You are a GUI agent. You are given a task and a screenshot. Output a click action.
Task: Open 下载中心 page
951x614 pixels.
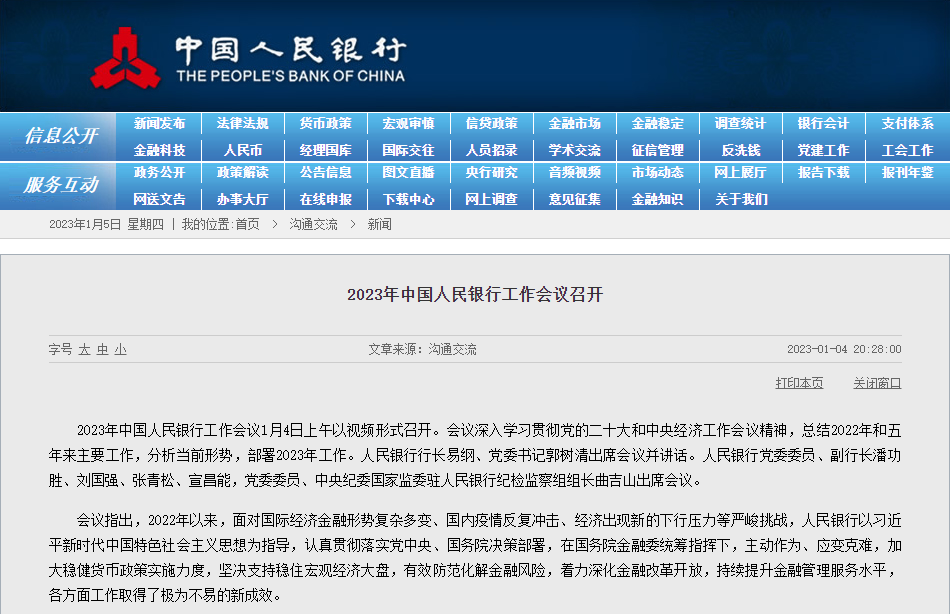click(409, 199)
